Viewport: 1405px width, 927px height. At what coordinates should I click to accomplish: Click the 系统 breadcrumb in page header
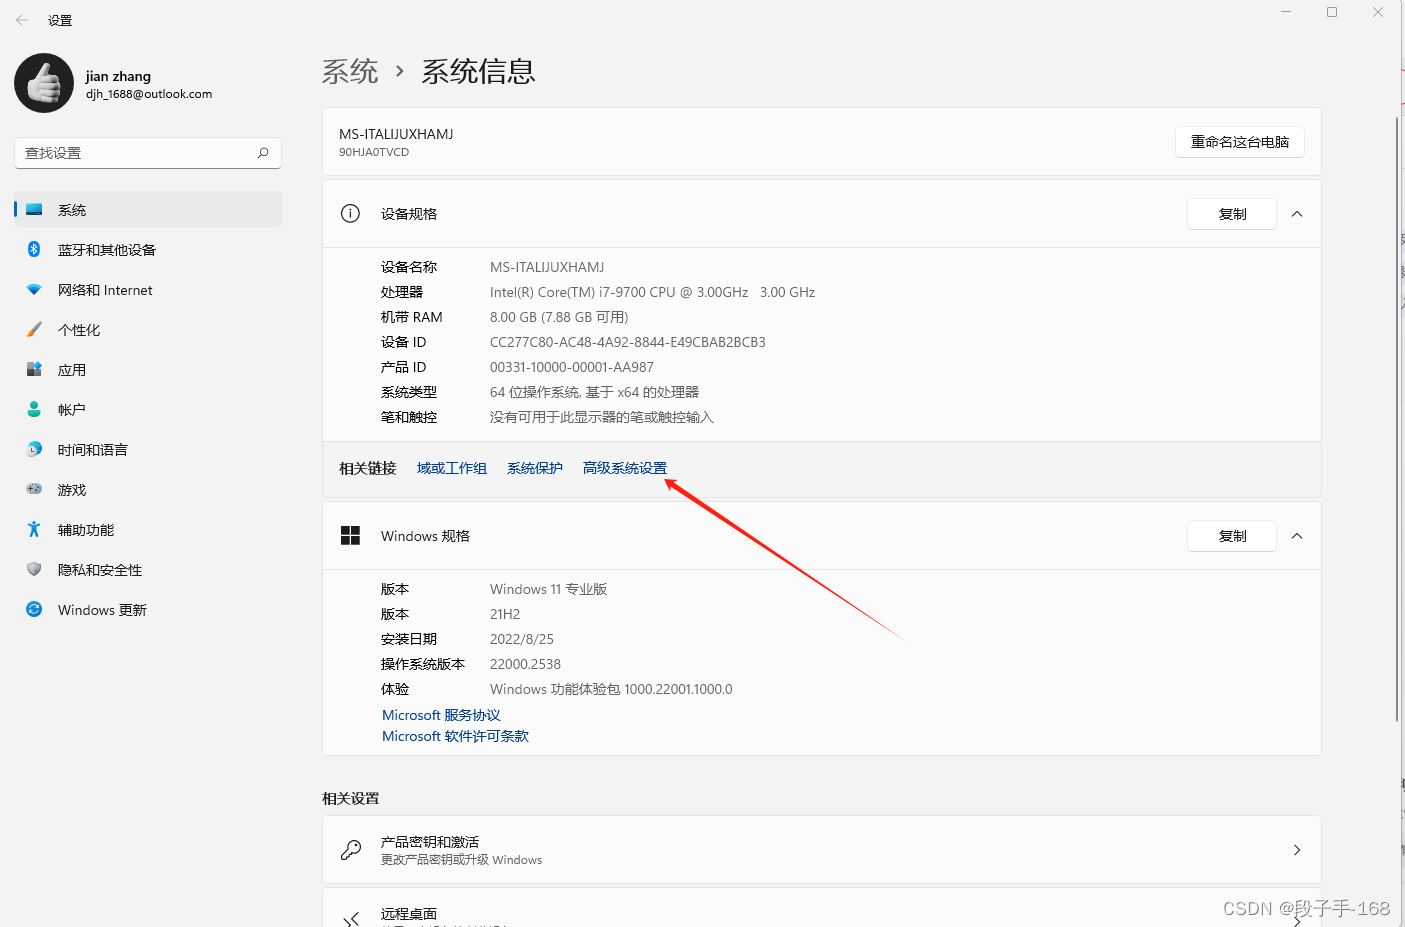click(x=350, y=71)
